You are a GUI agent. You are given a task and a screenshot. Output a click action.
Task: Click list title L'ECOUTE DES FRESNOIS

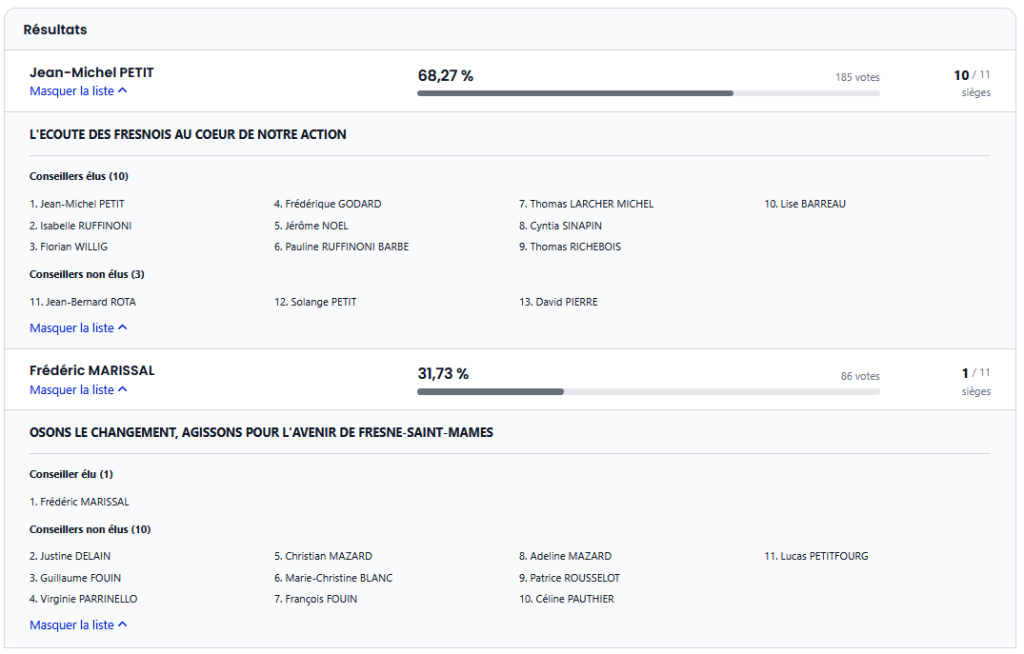tap(188, 135)
